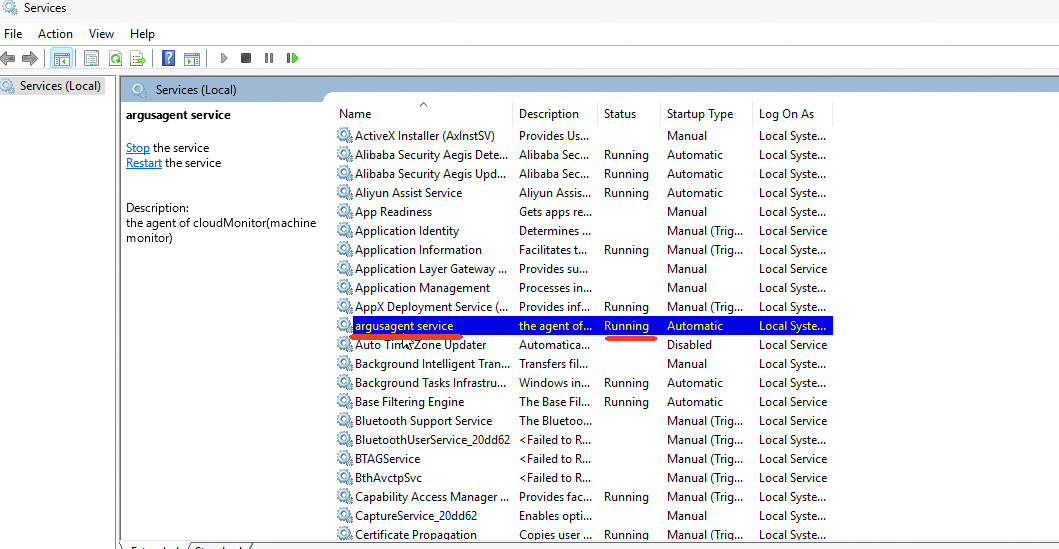Select the Application Layer Gateway service name
Viewport: 1059px width, 549px height.
[x=431, y=269]
